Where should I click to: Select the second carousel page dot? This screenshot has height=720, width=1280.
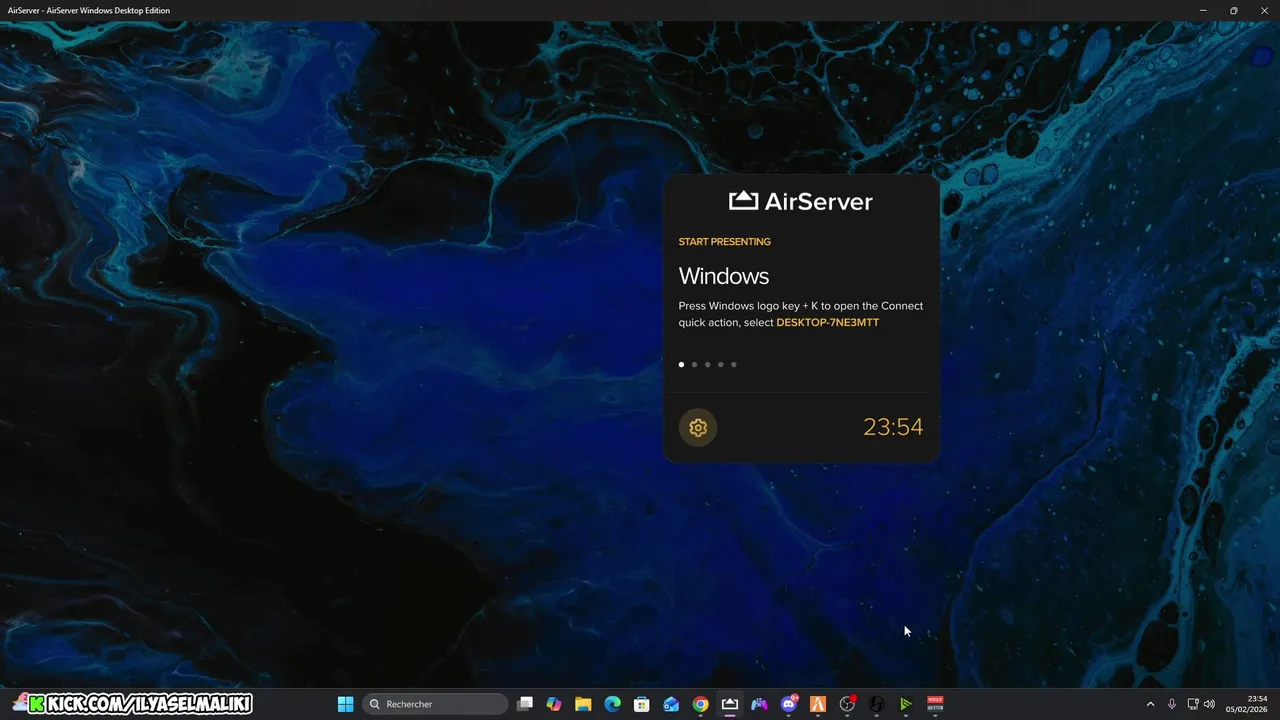(695, 365)
